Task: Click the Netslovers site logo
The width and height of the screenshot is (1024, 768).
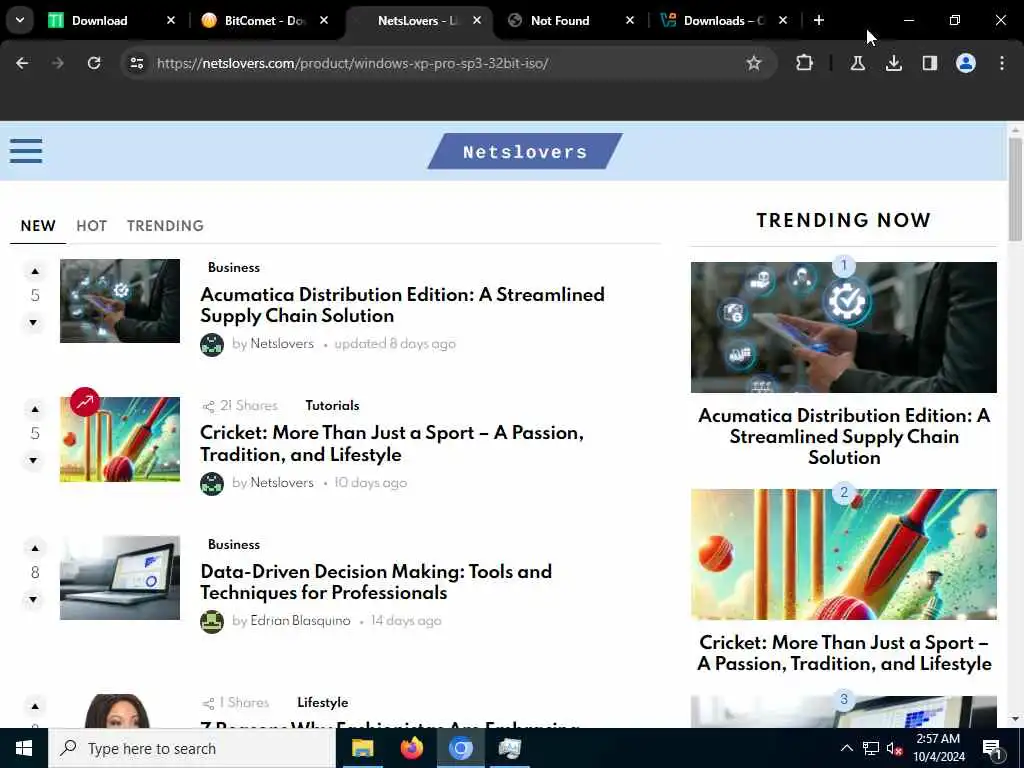Action: 525,152
